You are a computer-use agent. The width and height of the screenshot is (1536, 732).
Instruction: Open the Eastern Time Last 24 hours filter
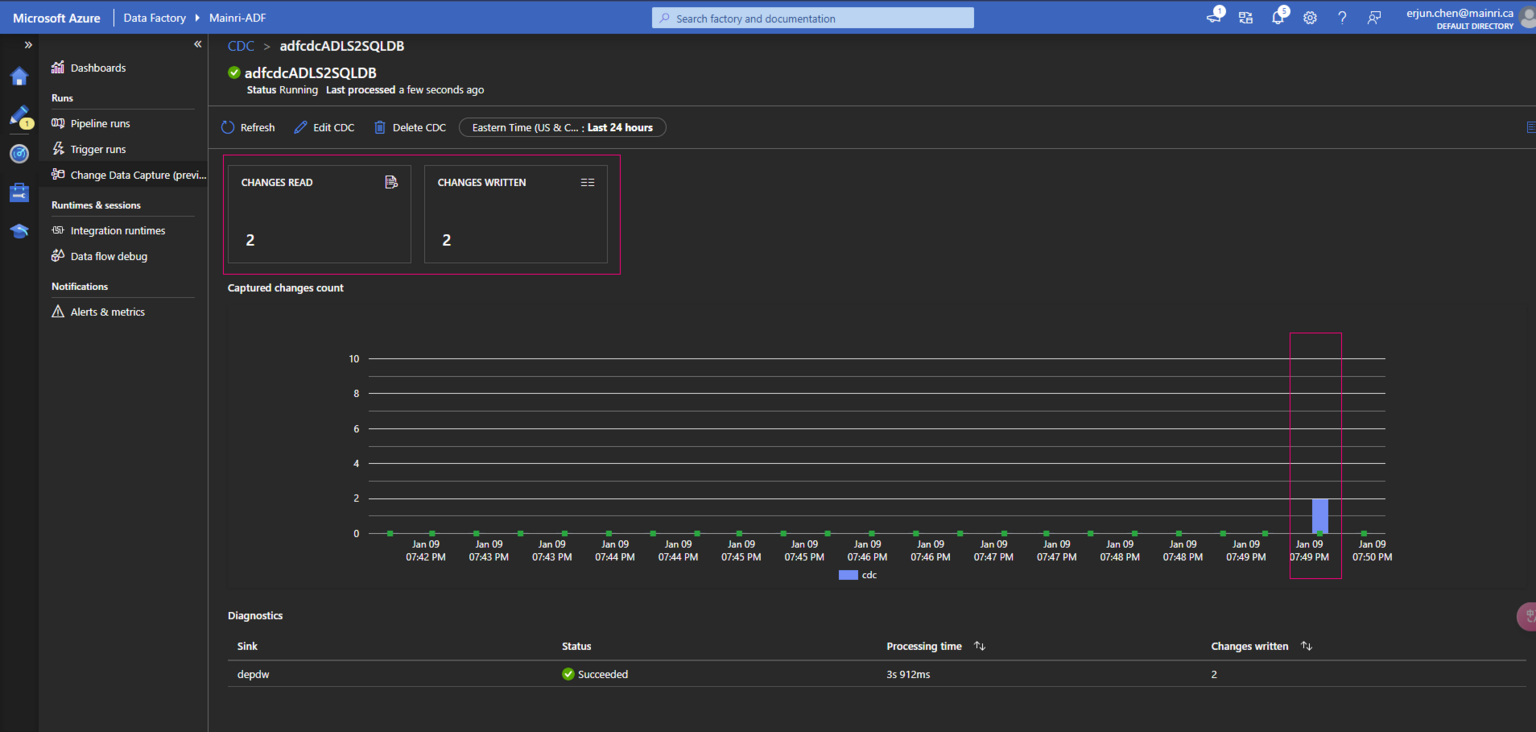561,127
